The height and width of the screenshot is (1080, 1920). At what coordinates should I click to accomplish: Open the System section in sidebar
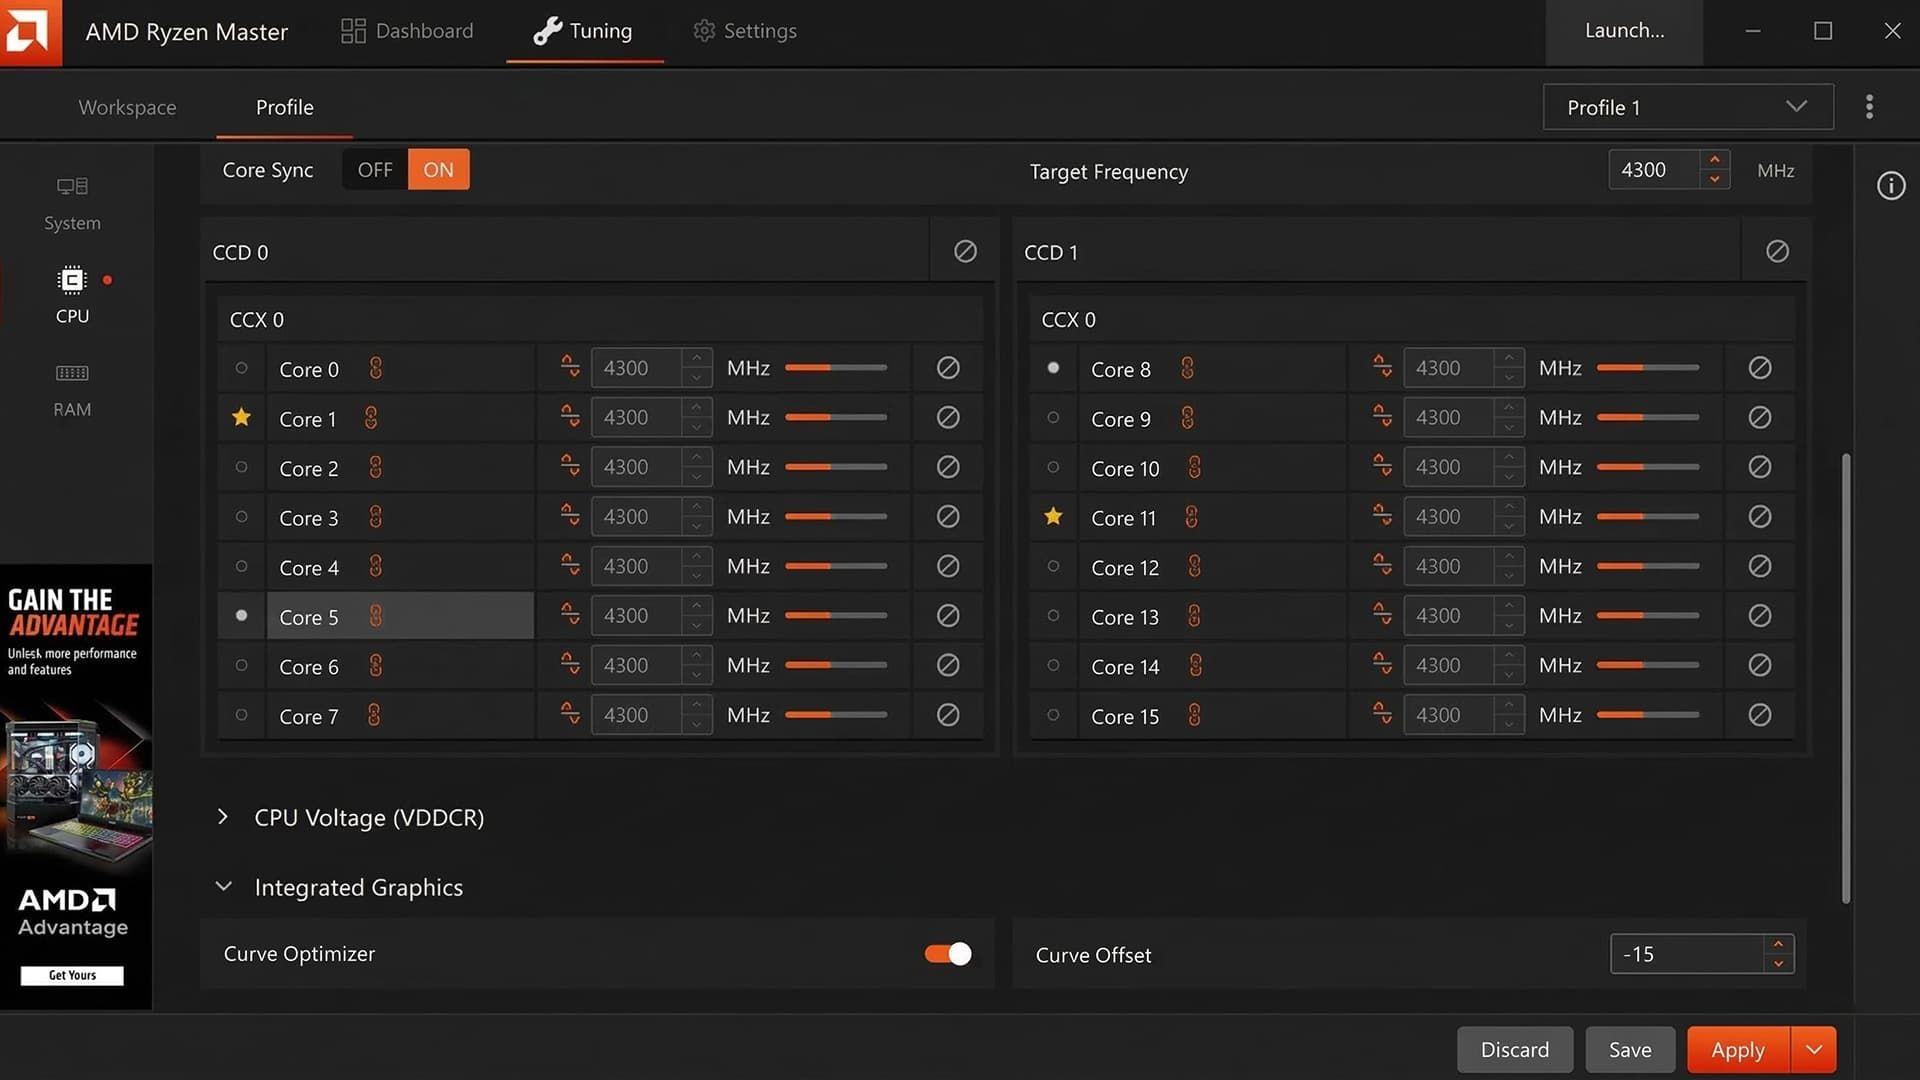[x=72, y=202]
